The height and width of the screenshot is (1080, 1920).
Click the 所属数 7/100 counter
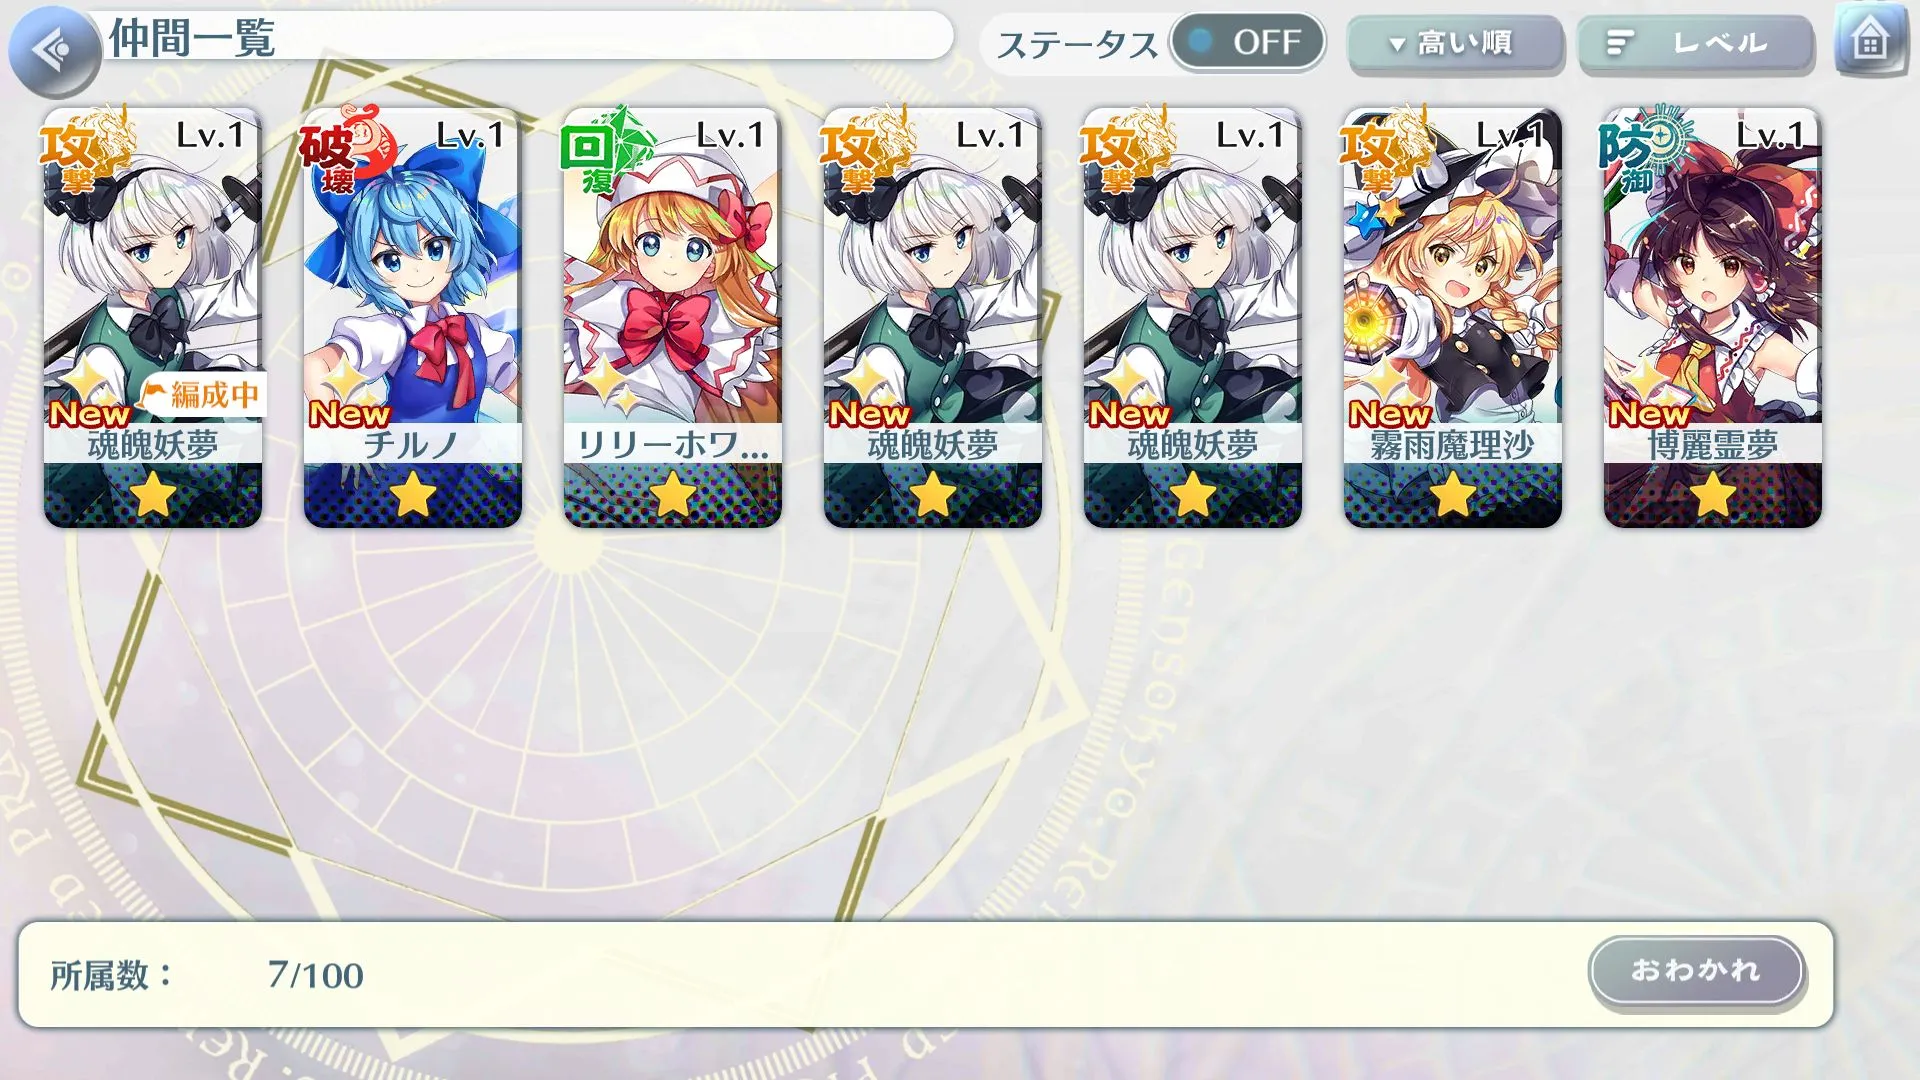pos(207,975)
